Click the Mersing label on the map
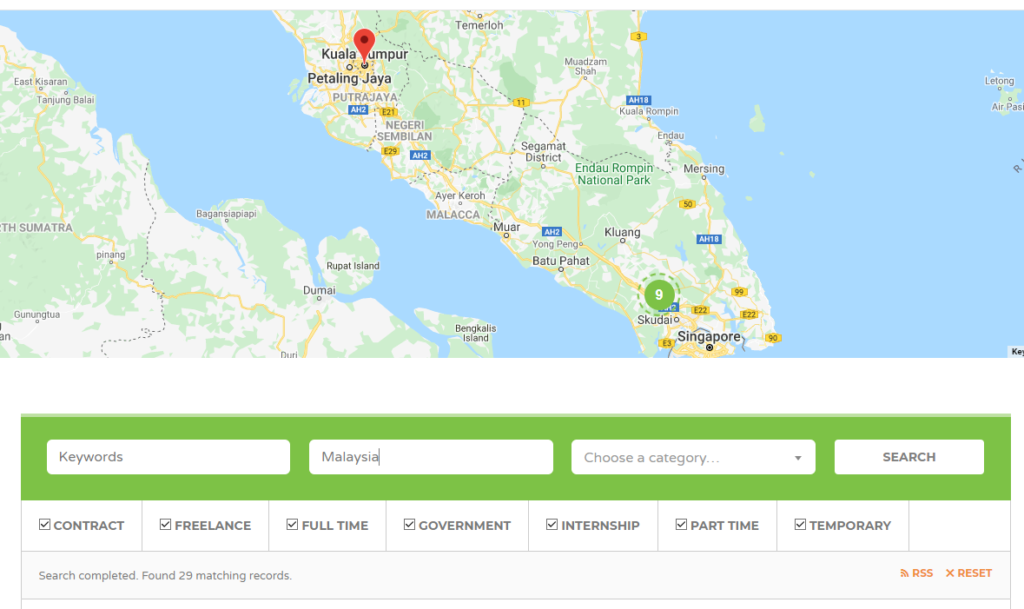The height and width of the screenshot is (609, 1024). point(703,168)
